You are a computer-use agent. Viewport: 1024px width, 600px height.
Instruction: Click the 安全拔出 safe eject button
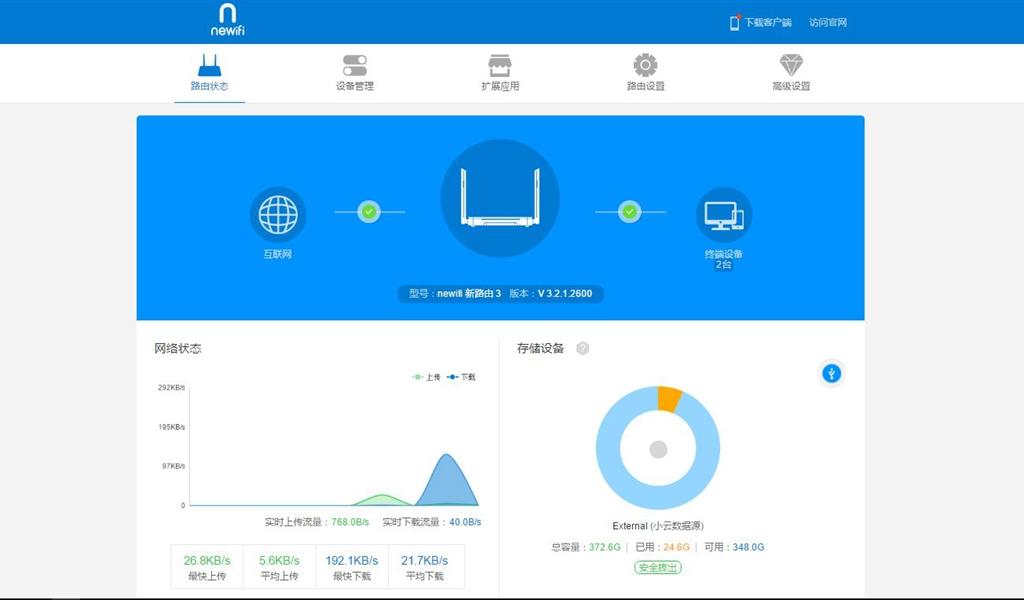pyautogui.click(x=656, y=567)
